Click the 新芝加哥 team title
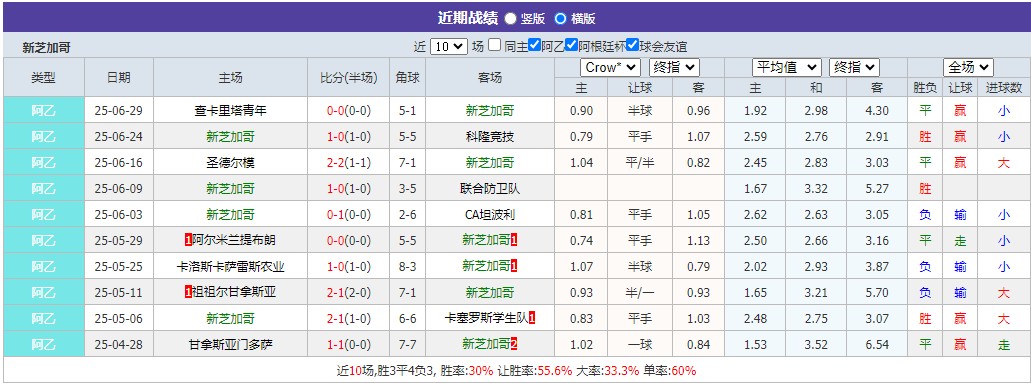 coord(46,48)
